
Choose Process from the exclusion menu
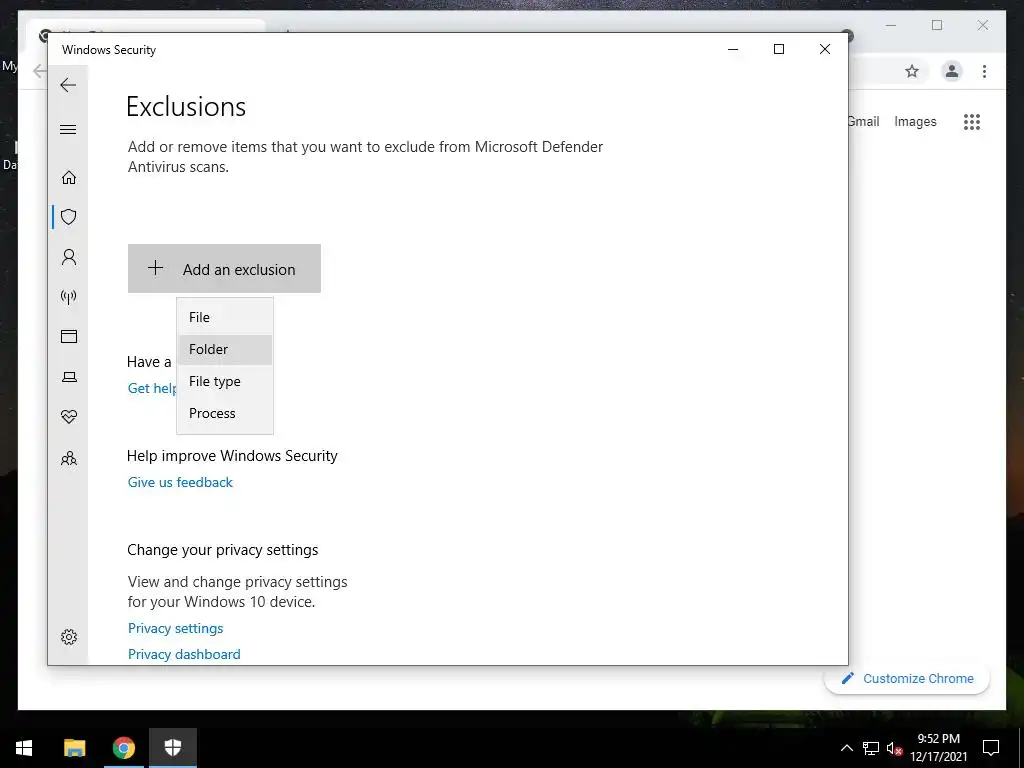pyautogui.click(x=225, y=413)
